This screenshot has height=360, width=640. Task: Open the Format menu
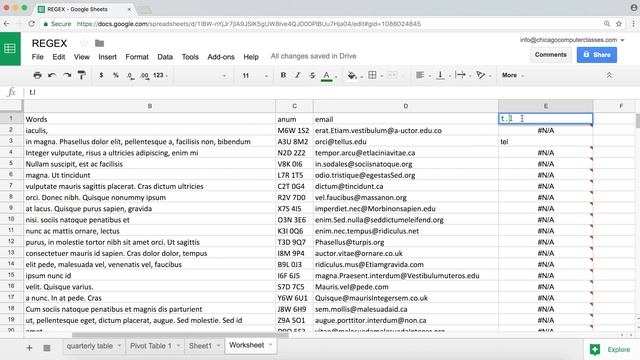point(137,57)
